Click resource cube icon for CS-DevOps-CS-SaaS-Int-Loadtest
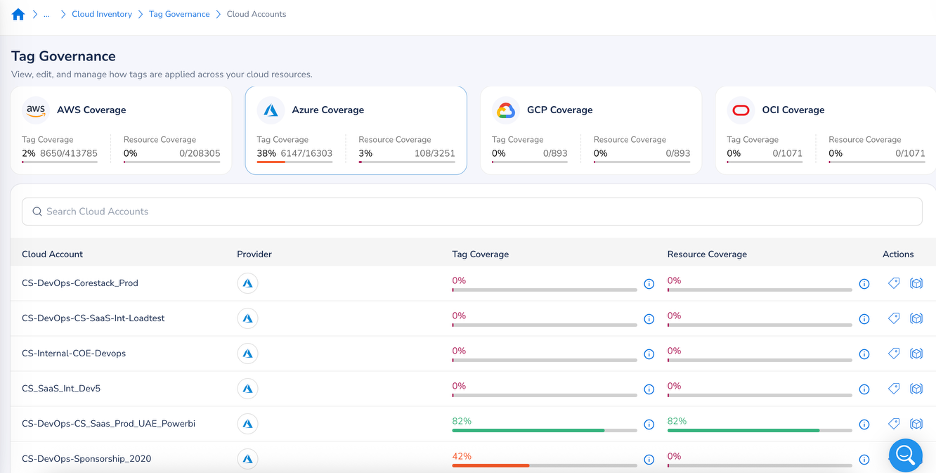The width and height of the screenshot is (936, 474). 916,319
